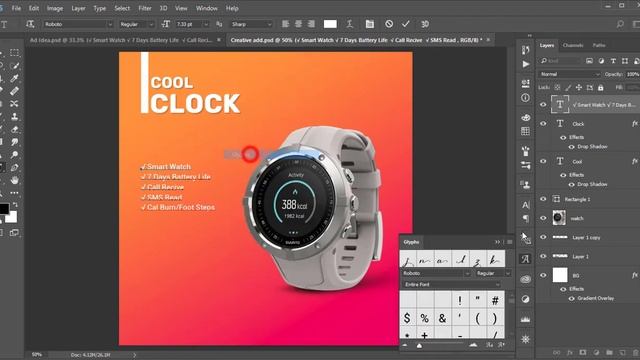Lock all attributes of the layer

[x=600, y=87]
